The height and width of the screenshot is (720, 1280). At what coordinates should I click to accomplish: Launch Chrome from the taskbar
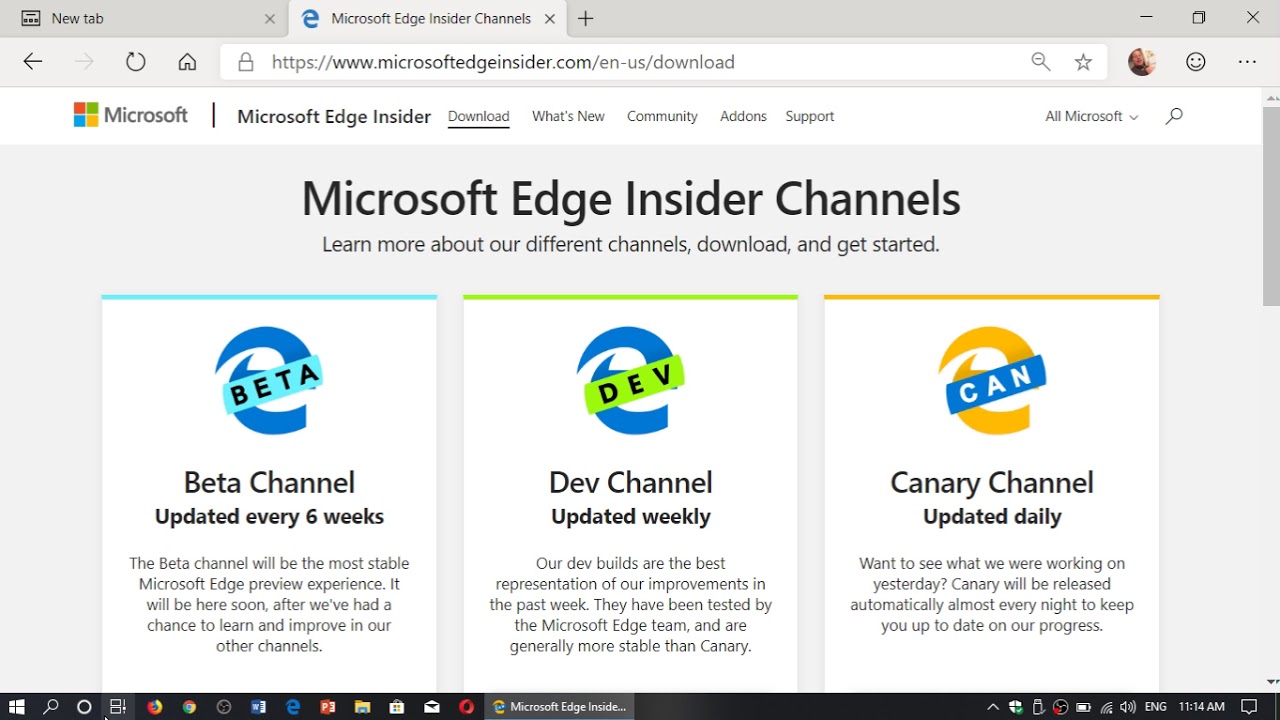coord(189,706)
